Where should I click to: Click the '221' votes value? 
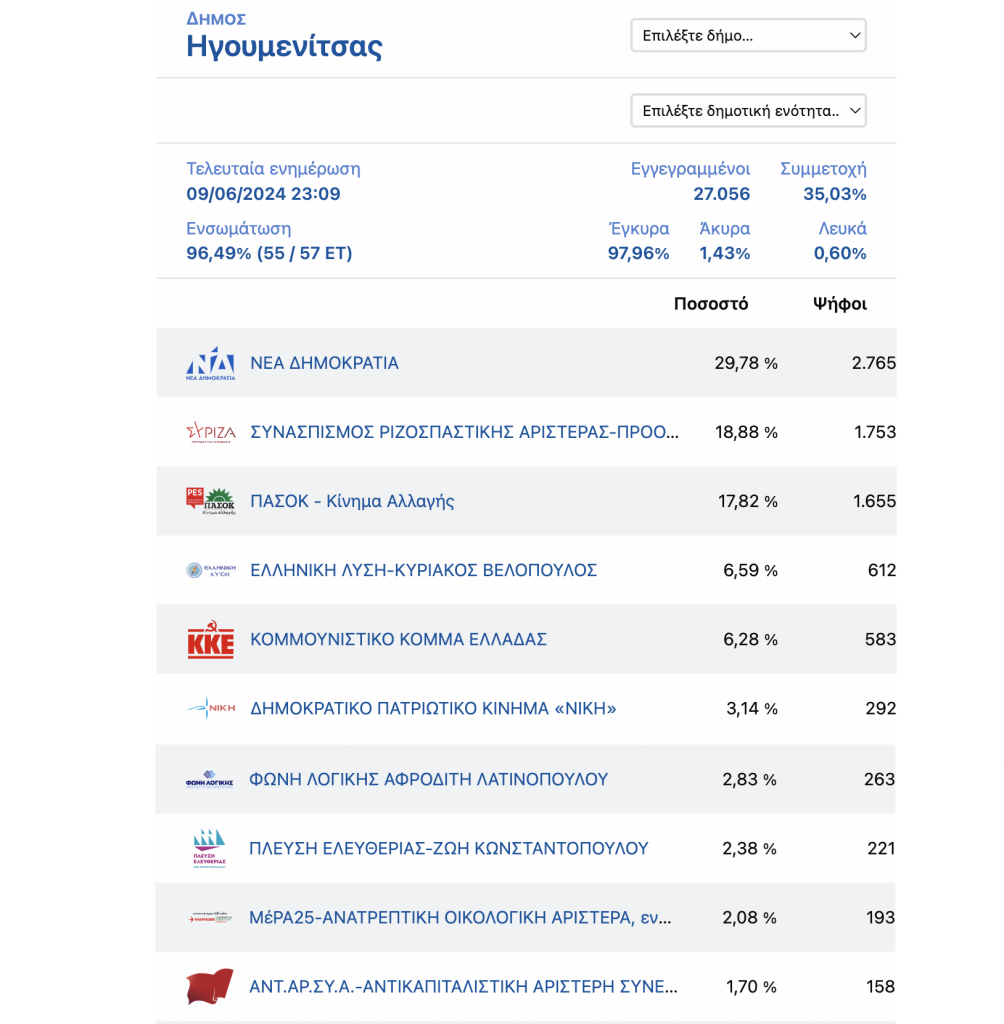(x=881, y=848)
